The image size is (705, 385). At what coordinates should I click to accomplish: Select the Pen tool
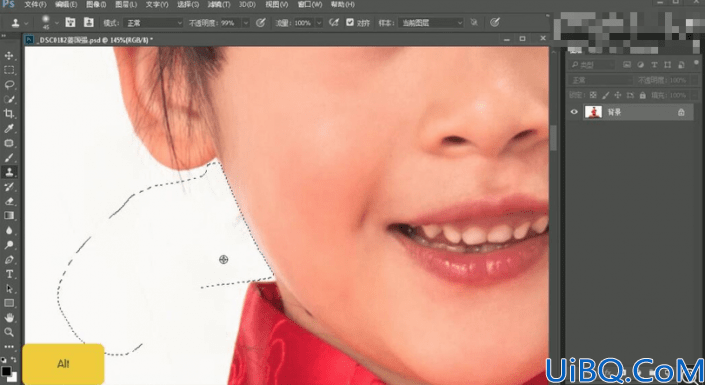point(9,260)
